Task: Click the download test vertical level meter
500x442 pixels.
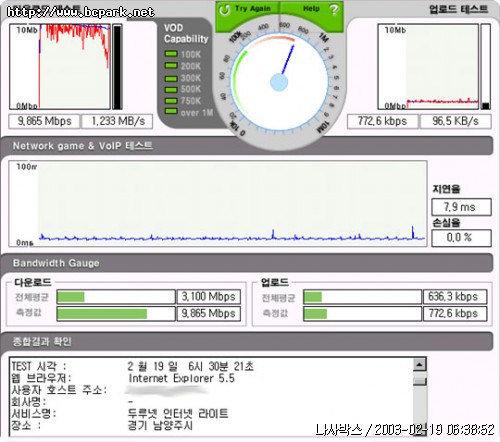Action: 117,67
